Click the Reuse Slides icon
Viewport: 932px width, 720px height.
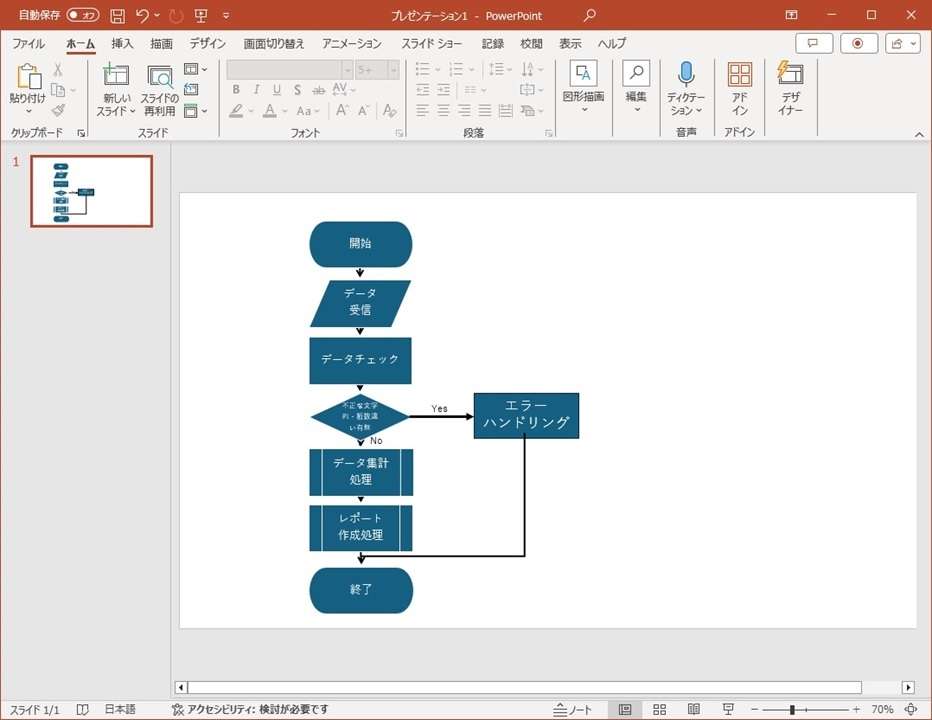[159, 76]
